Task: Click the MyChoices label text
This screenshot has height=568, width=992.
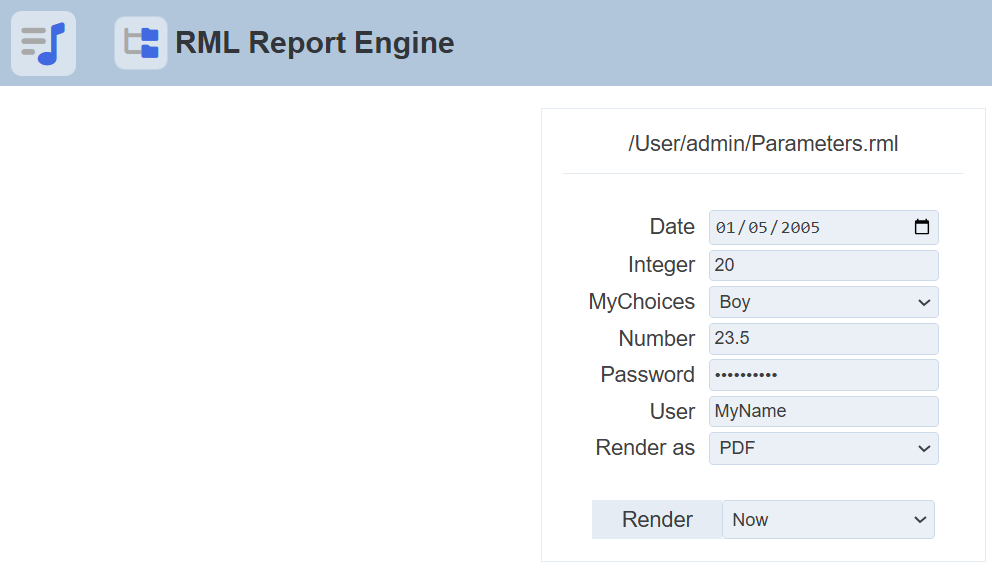Action: 641,302
